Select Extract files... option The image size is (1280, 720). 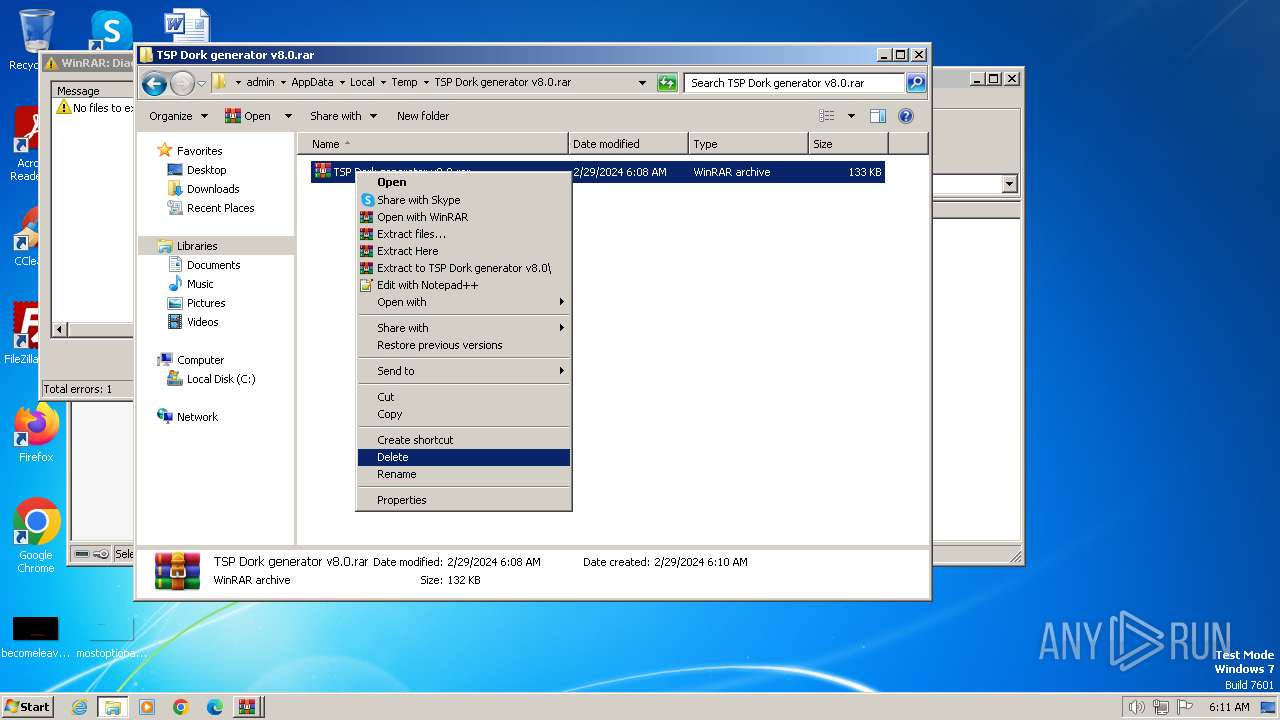coord(464,234)
